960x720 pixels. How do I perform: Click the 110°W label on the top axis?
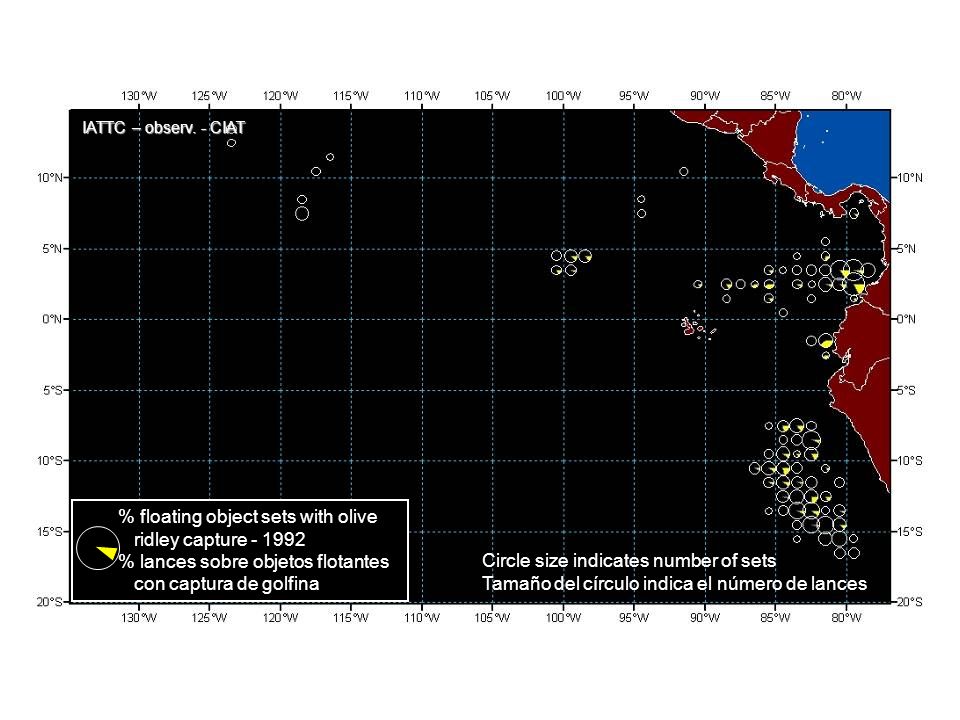coord(422,96)
